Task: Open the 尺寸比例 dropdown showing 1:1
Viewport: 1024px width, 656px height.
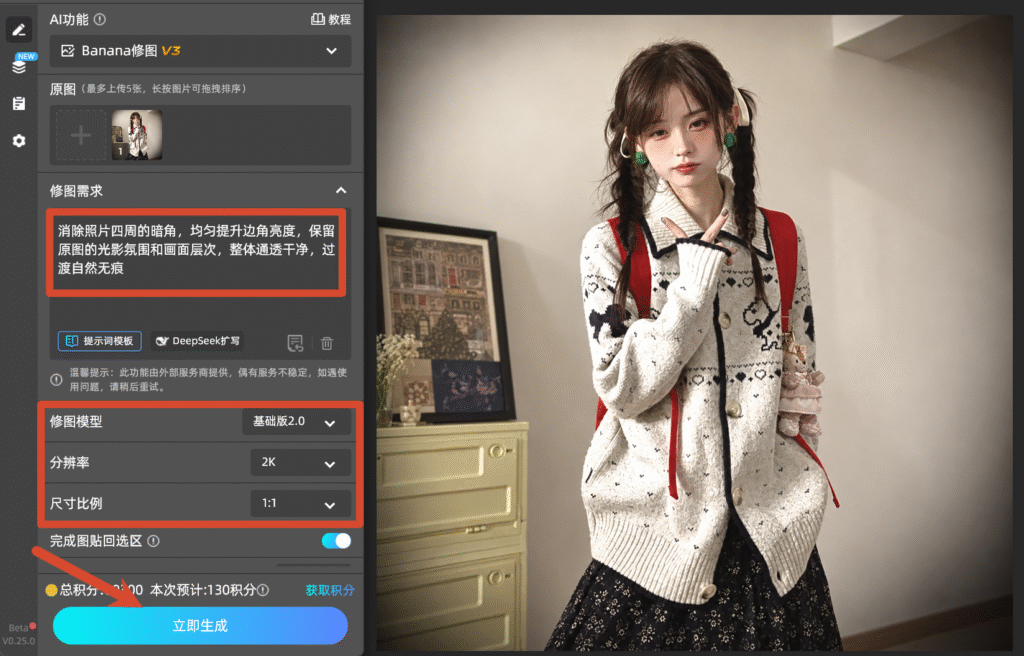Action: click(x=300, y=504)
